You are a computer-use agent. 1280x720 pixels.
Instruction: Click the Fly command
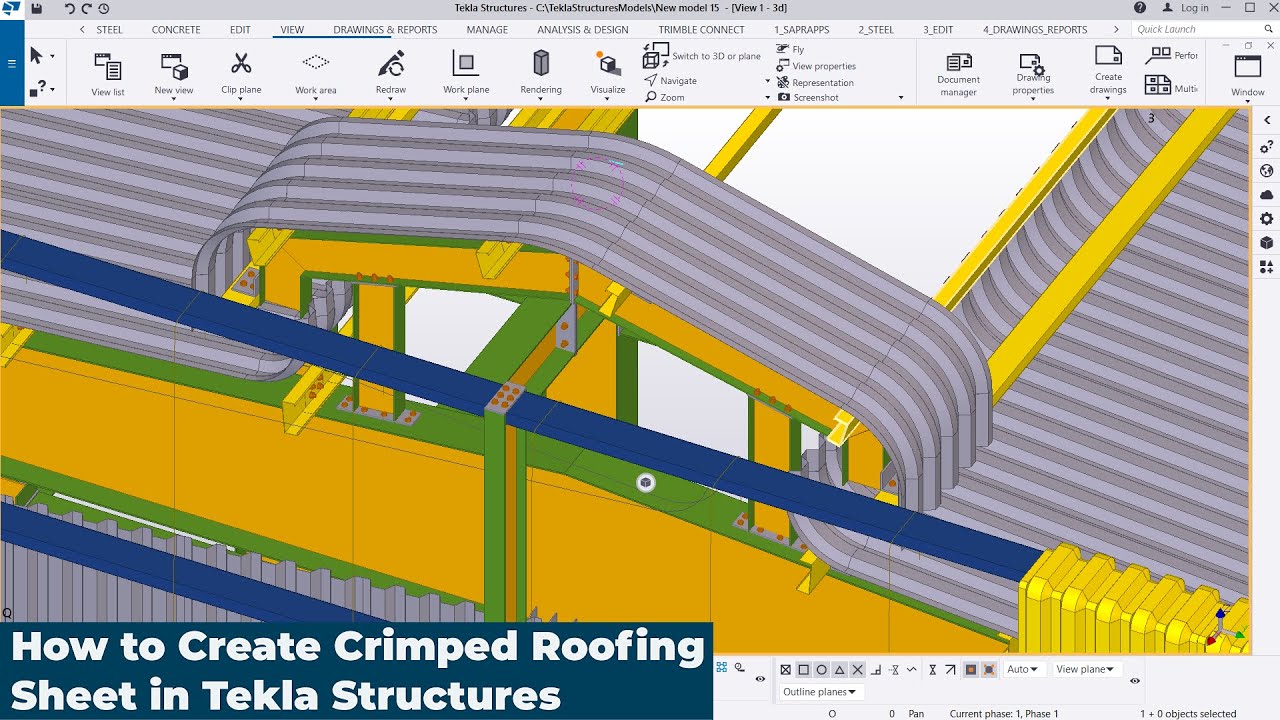(791, 49)
